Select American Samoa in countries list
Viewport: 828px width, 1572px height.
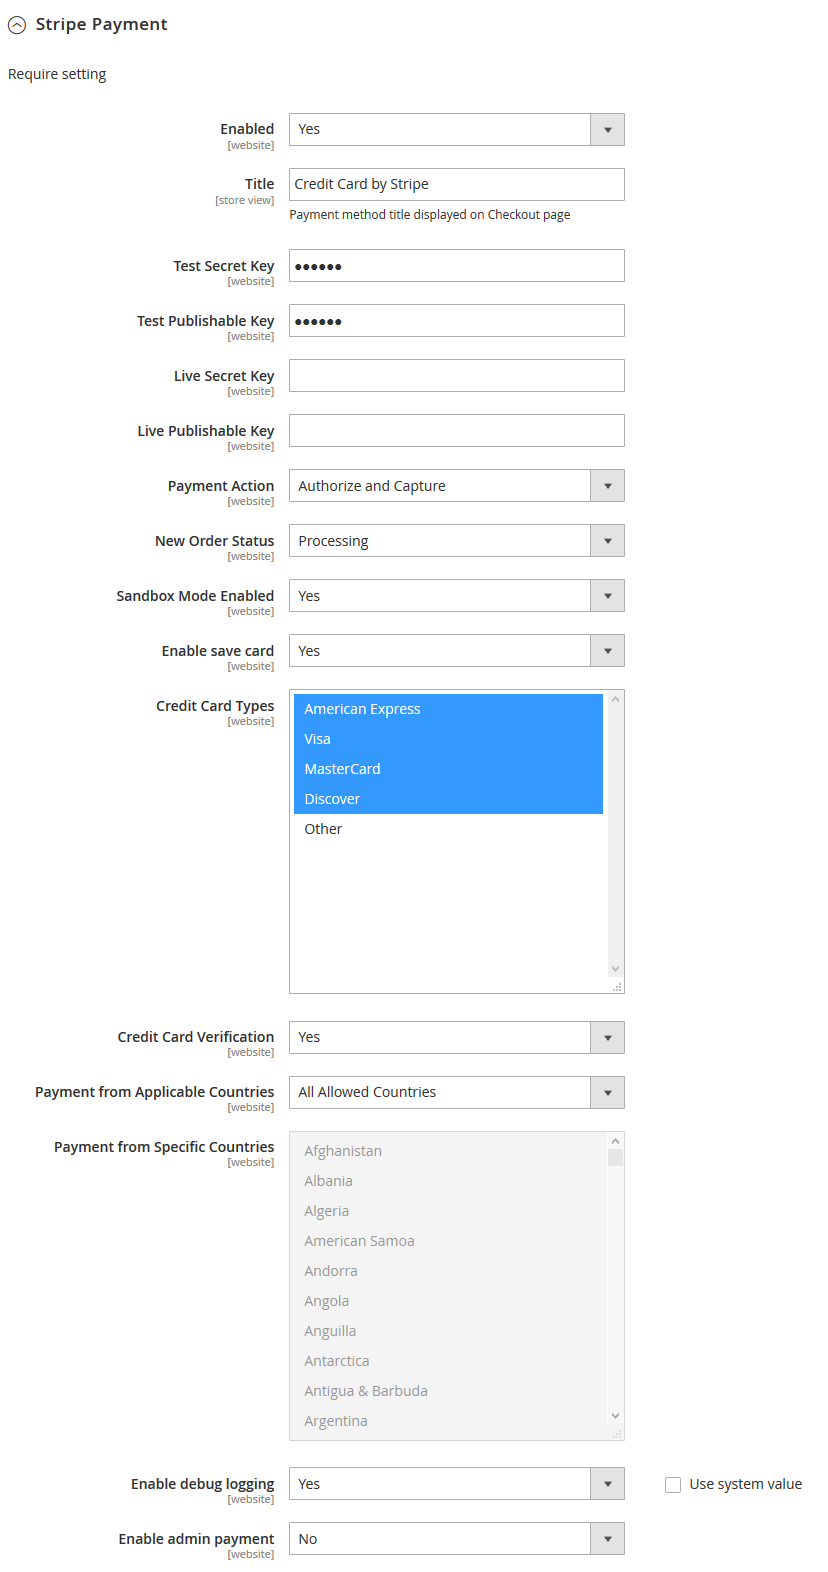pos(449,1241)
